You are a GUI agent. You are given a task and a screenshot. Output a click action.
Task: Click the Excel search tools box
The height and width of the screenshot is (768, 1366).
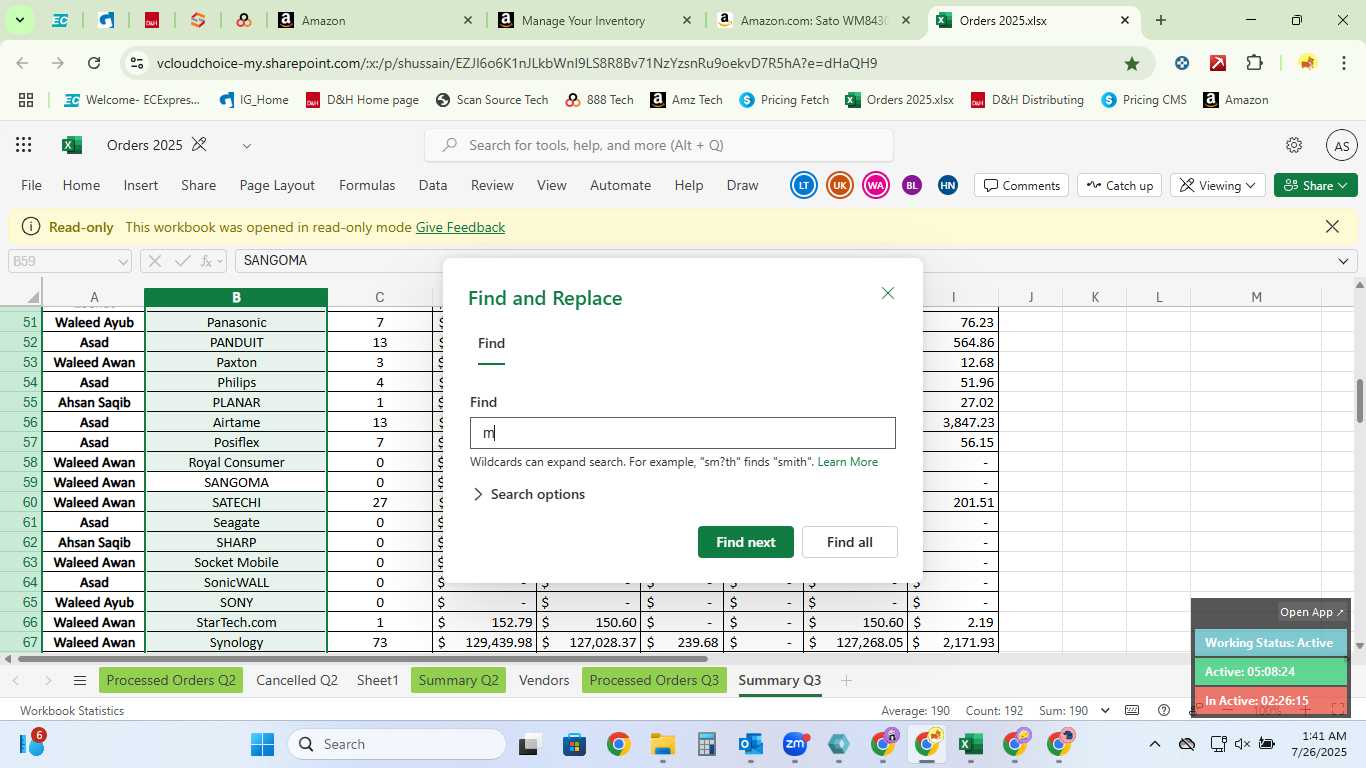point(659,145)
